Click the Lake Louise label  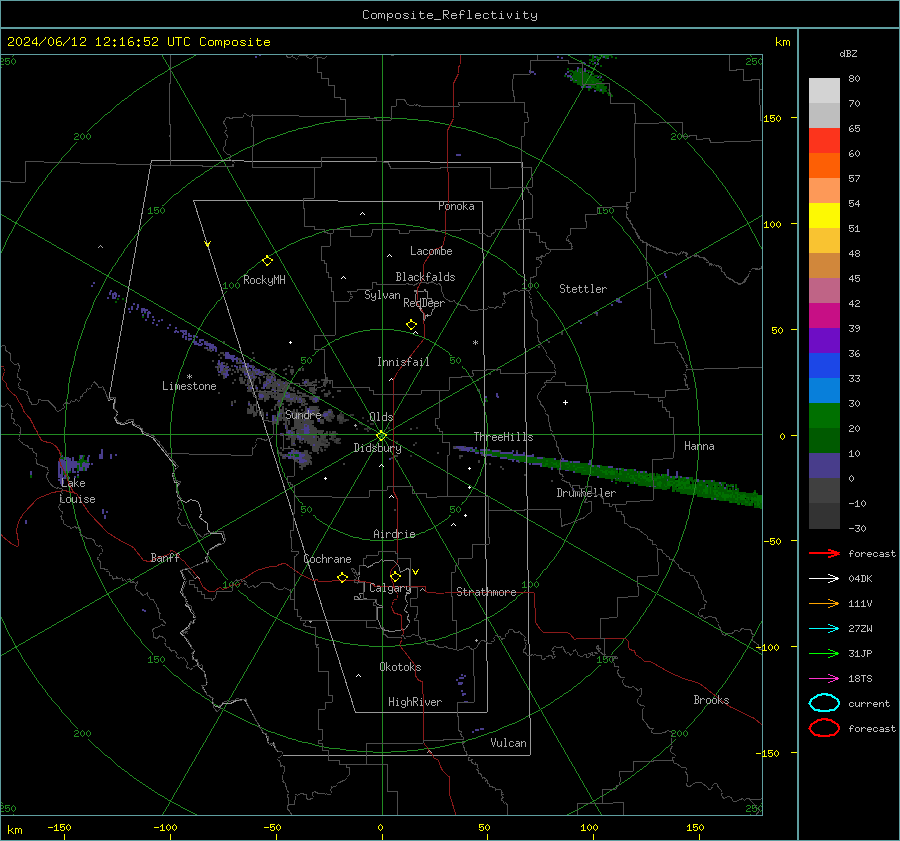77,491
